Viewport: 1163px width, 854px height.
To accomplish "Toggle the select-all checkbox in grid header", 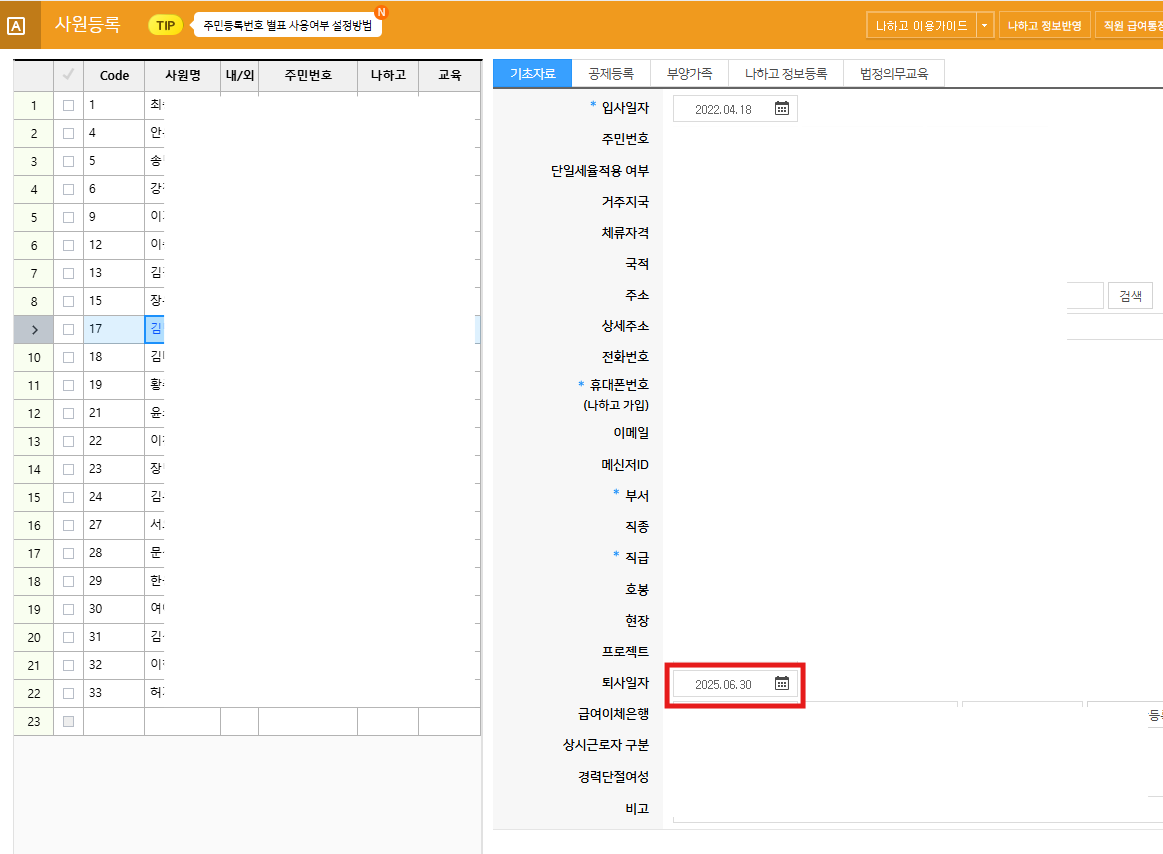I will tap(67, 75).
